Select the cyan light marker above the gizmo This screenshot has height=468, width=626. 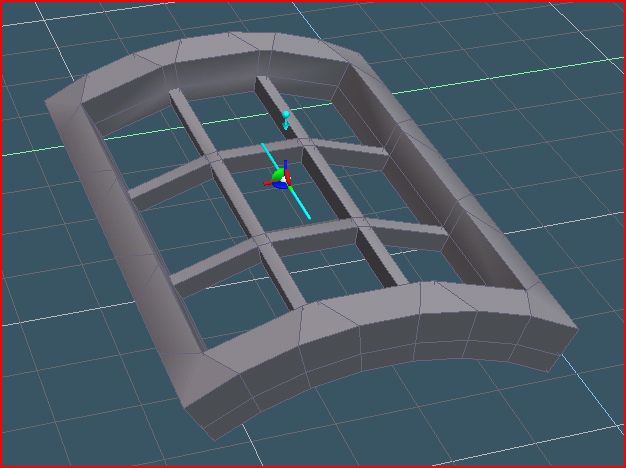(286, 120)
